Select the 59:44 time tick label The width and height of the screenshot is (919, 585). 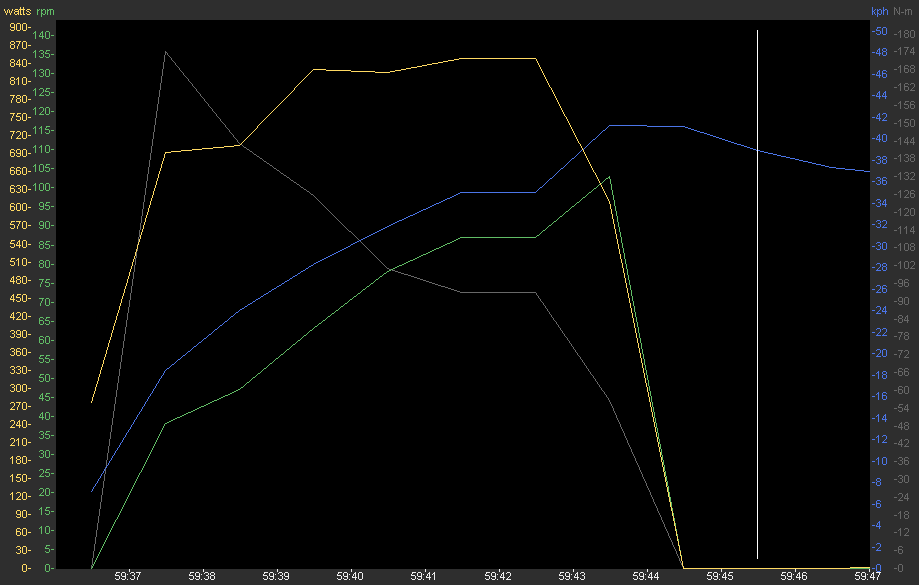(646, 577)
